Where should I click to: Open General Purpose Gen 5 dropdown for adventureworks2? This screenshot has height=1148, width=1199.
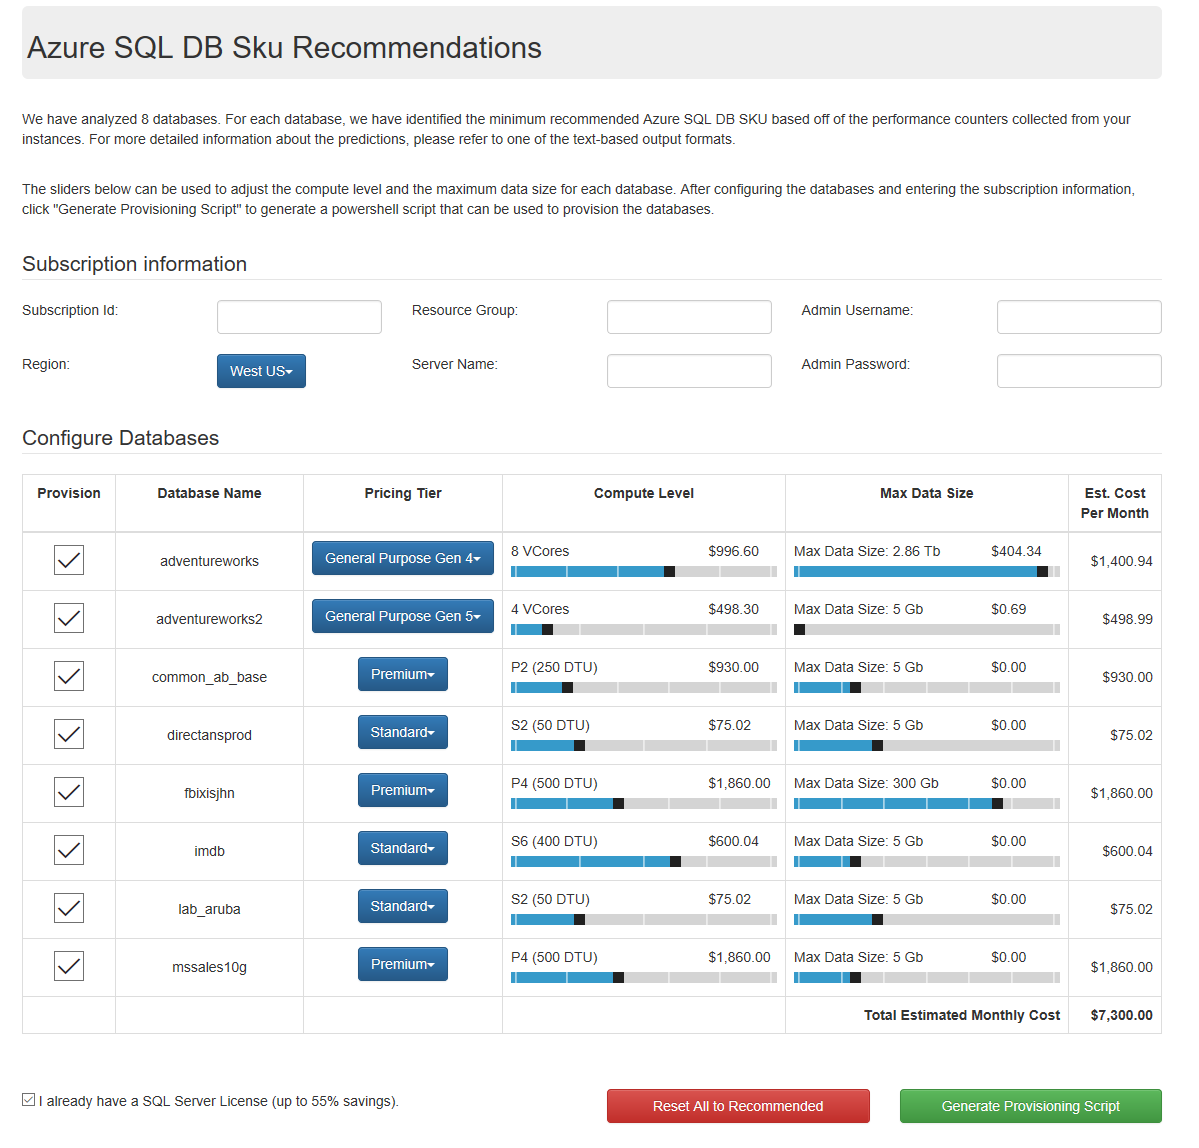(402, 615)
